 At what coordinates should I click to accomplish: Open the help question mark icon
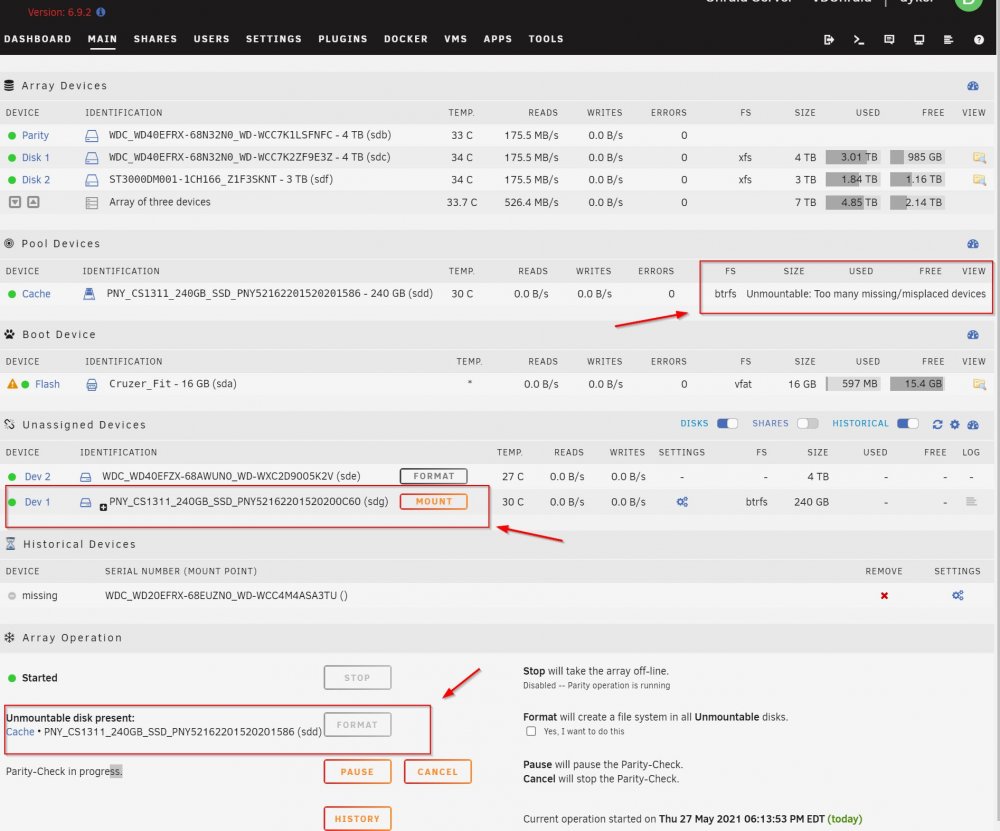tap(978, 40)
